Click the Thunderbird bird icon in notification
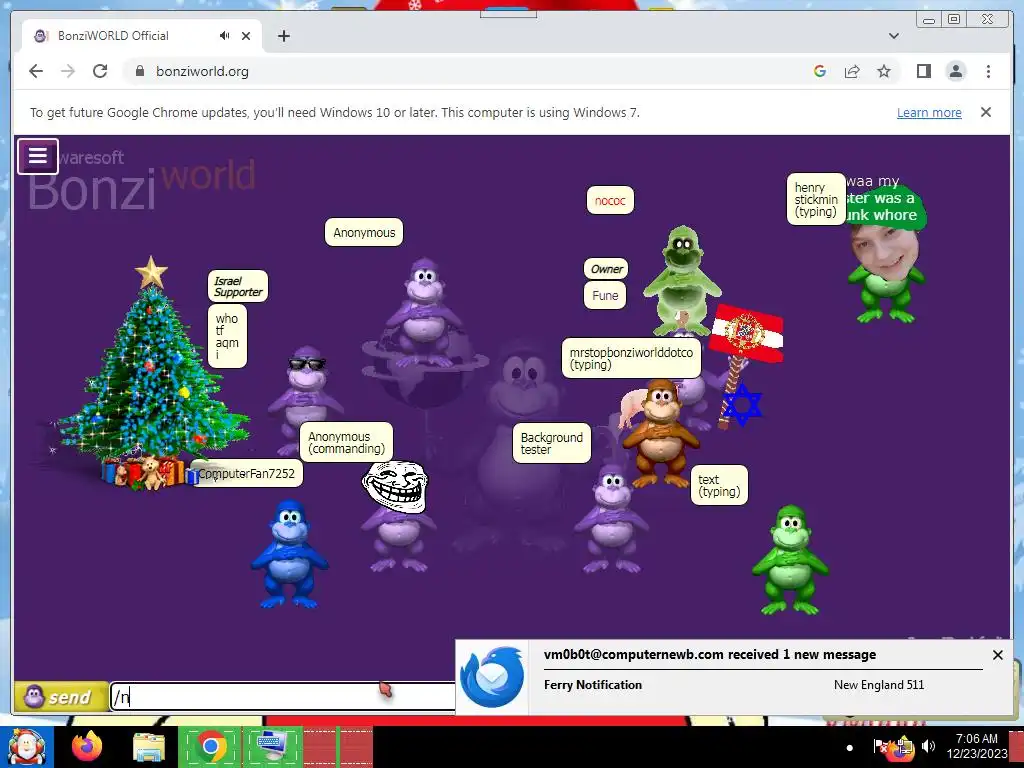The height and width of the screenshot is (768, 1024). click(492, 677)
